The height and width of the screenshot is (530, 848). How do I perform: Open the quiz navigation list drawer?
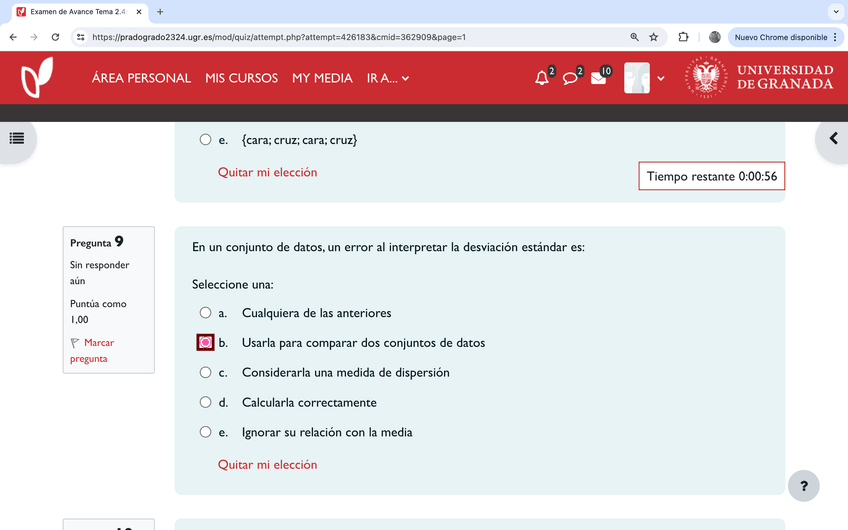click(17, 138)
